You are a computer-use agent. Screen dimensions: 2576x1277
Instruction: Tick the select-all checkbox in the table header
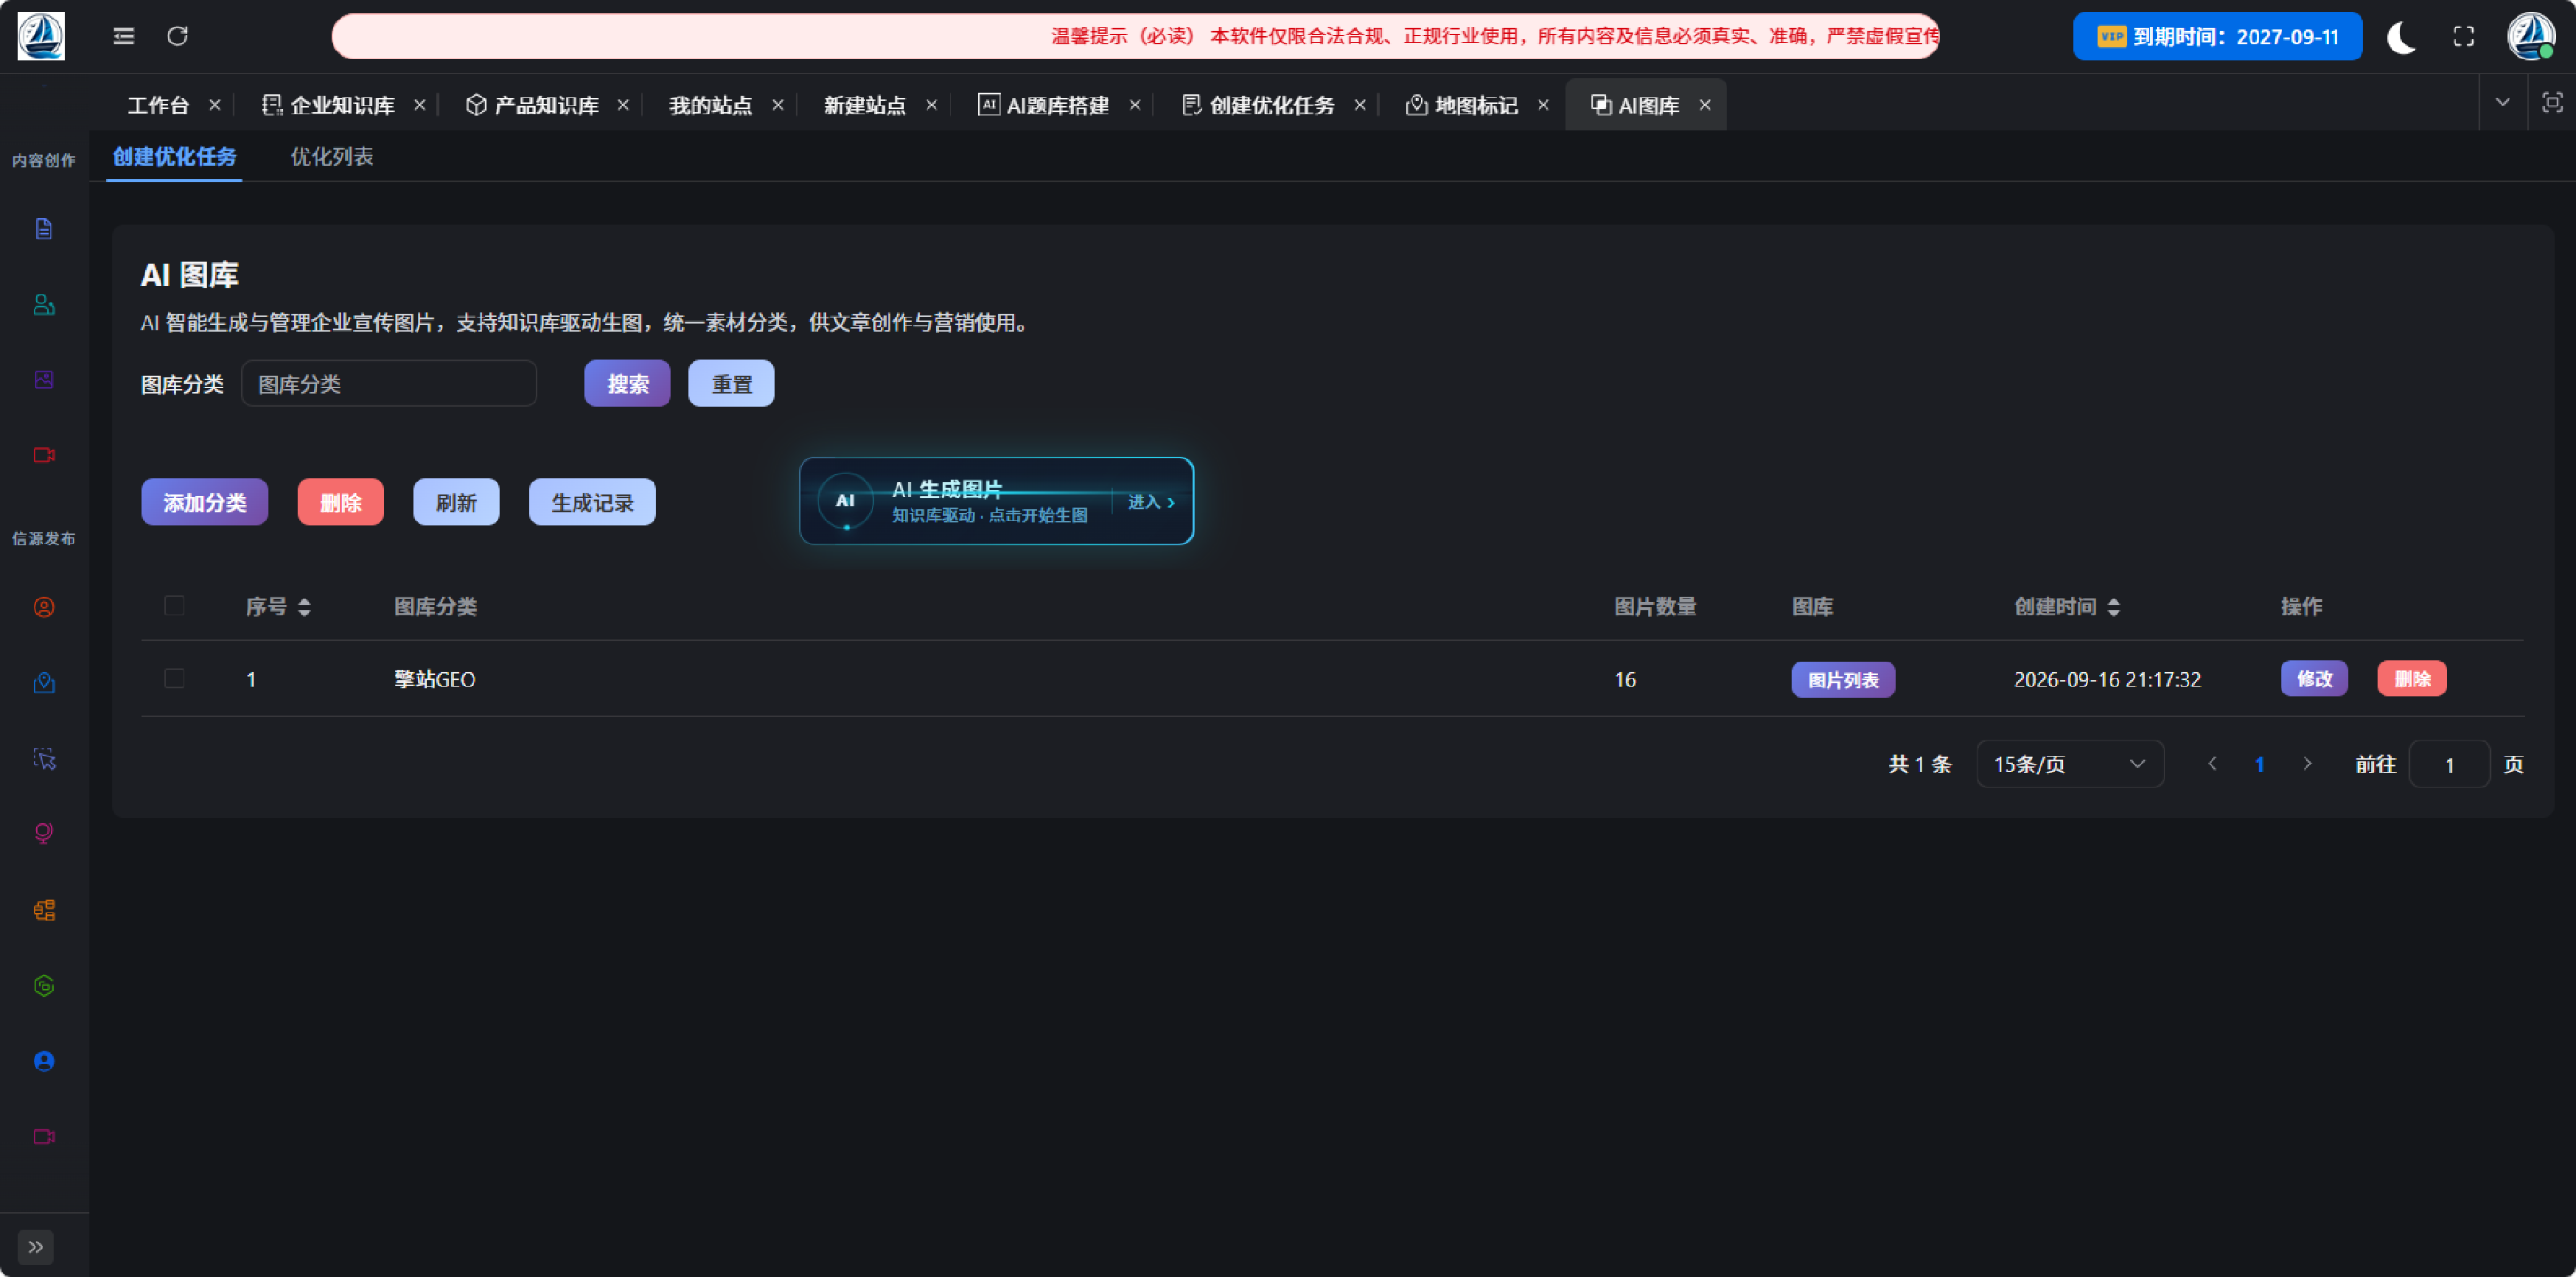pos(174,606)
